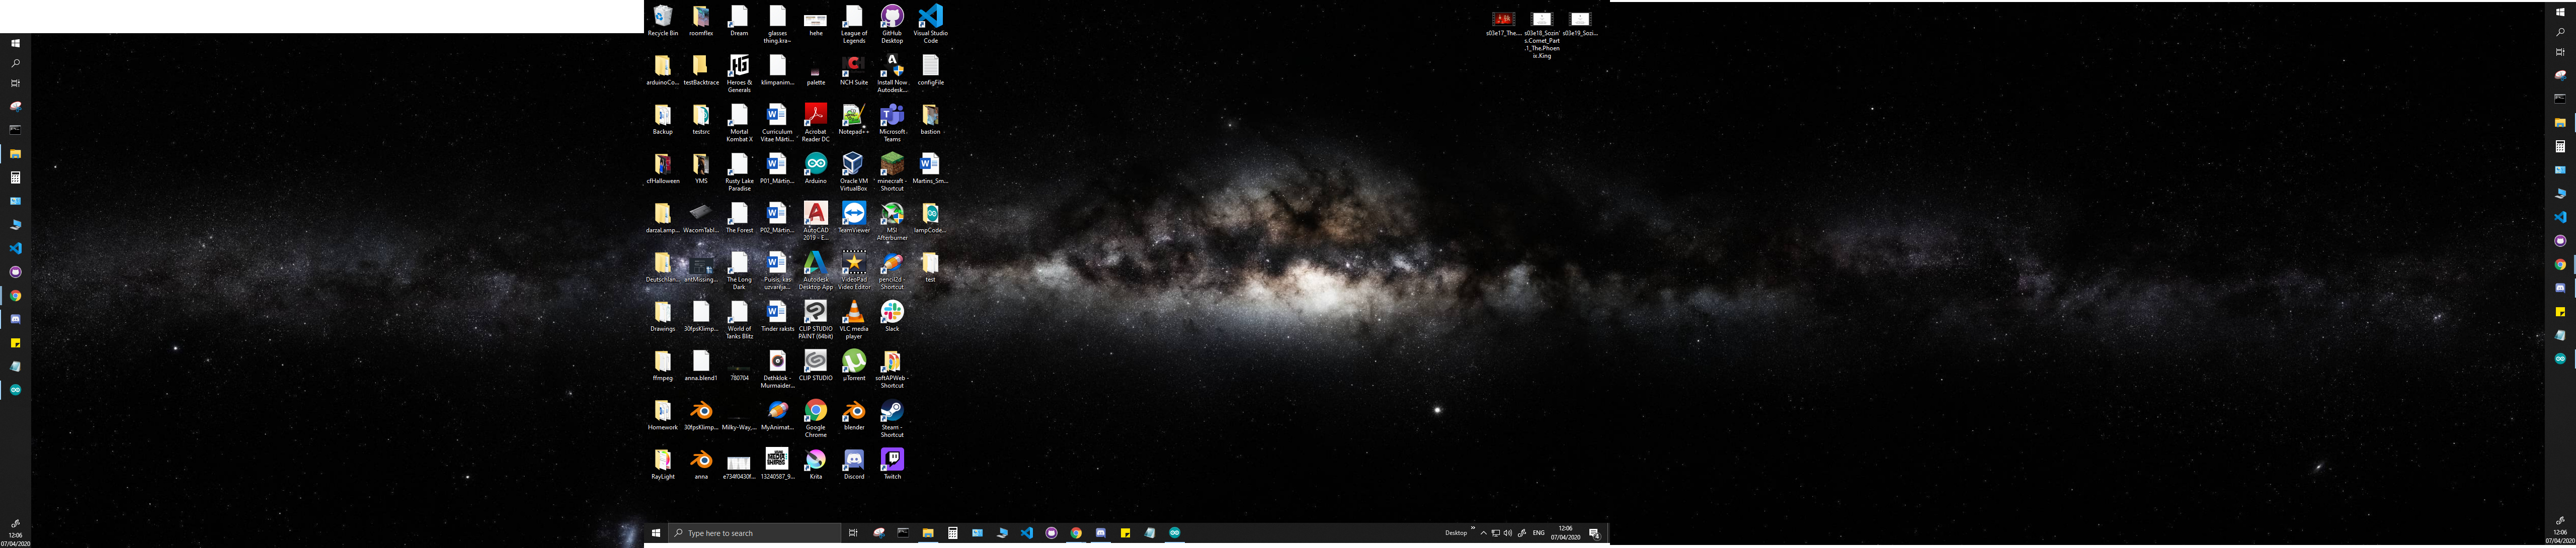
Task: Select the Microsoft Teams desktop icon
Action: click(x=892, y=116)
